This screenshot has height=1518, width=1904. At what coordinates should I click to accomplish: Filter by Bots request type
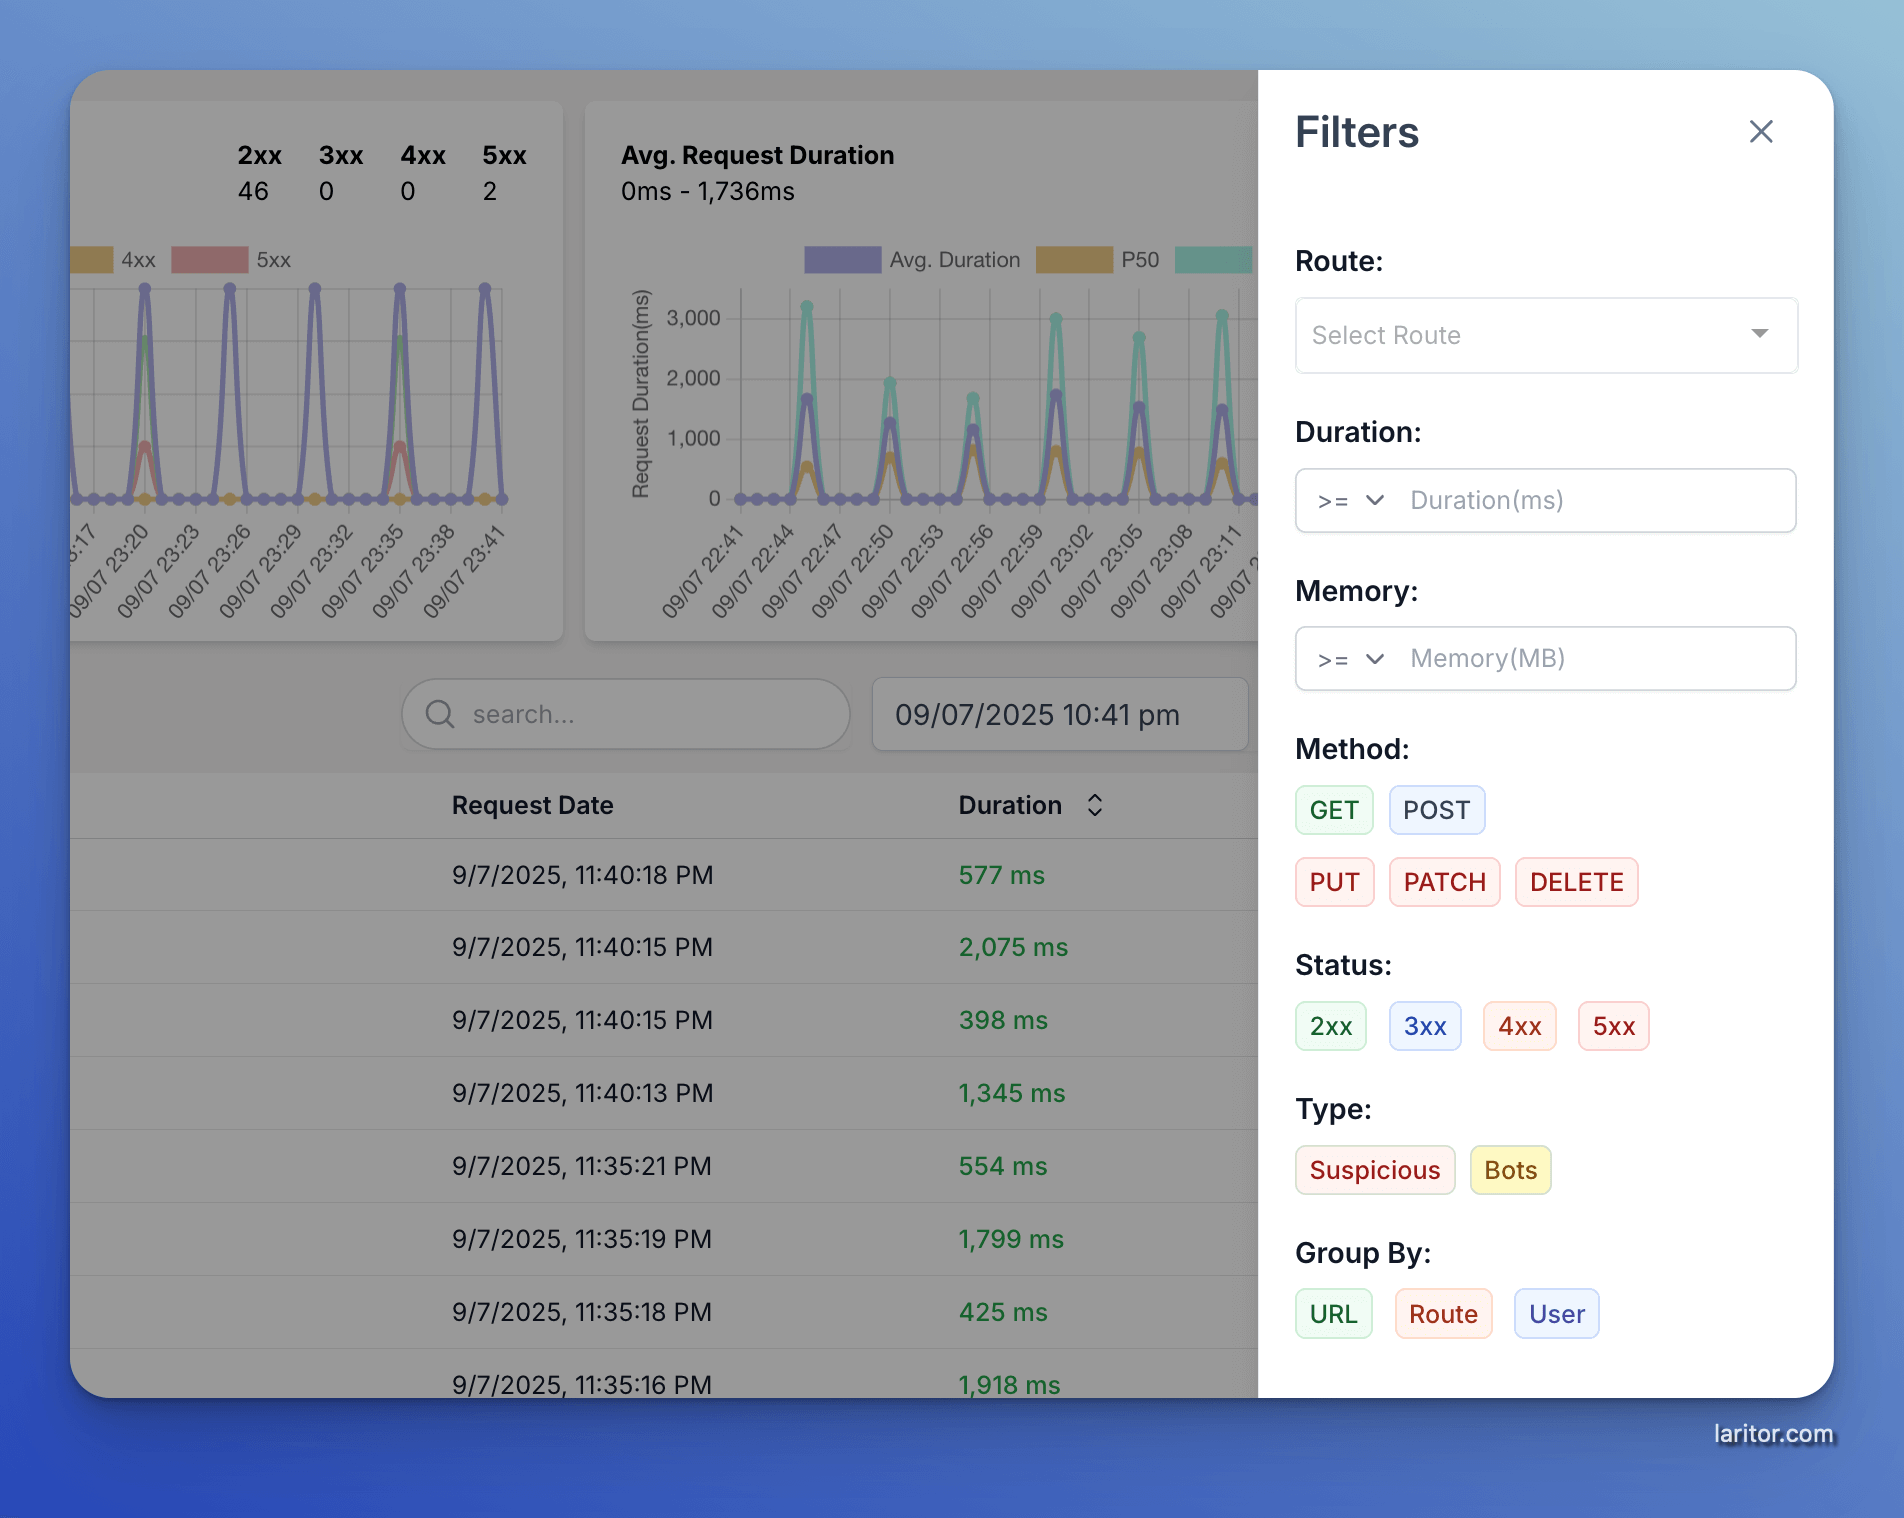pyautogui.click(x=1510, y=1170)
